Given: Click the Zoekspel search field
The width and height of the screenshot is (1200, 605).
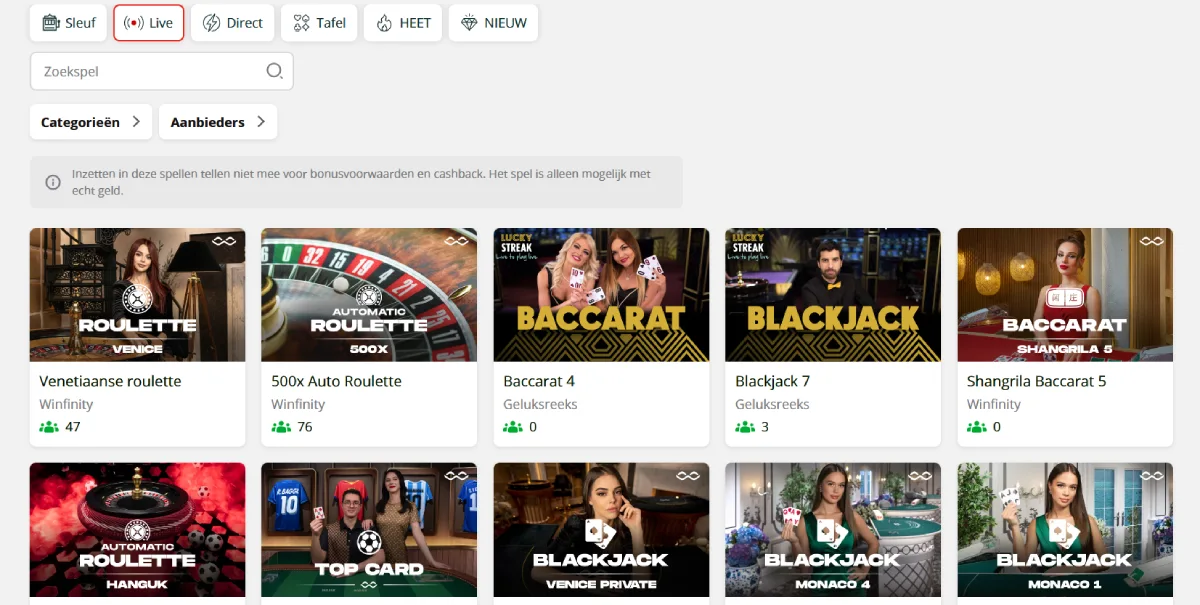Looking at the screenshot, I should (161, 71).
